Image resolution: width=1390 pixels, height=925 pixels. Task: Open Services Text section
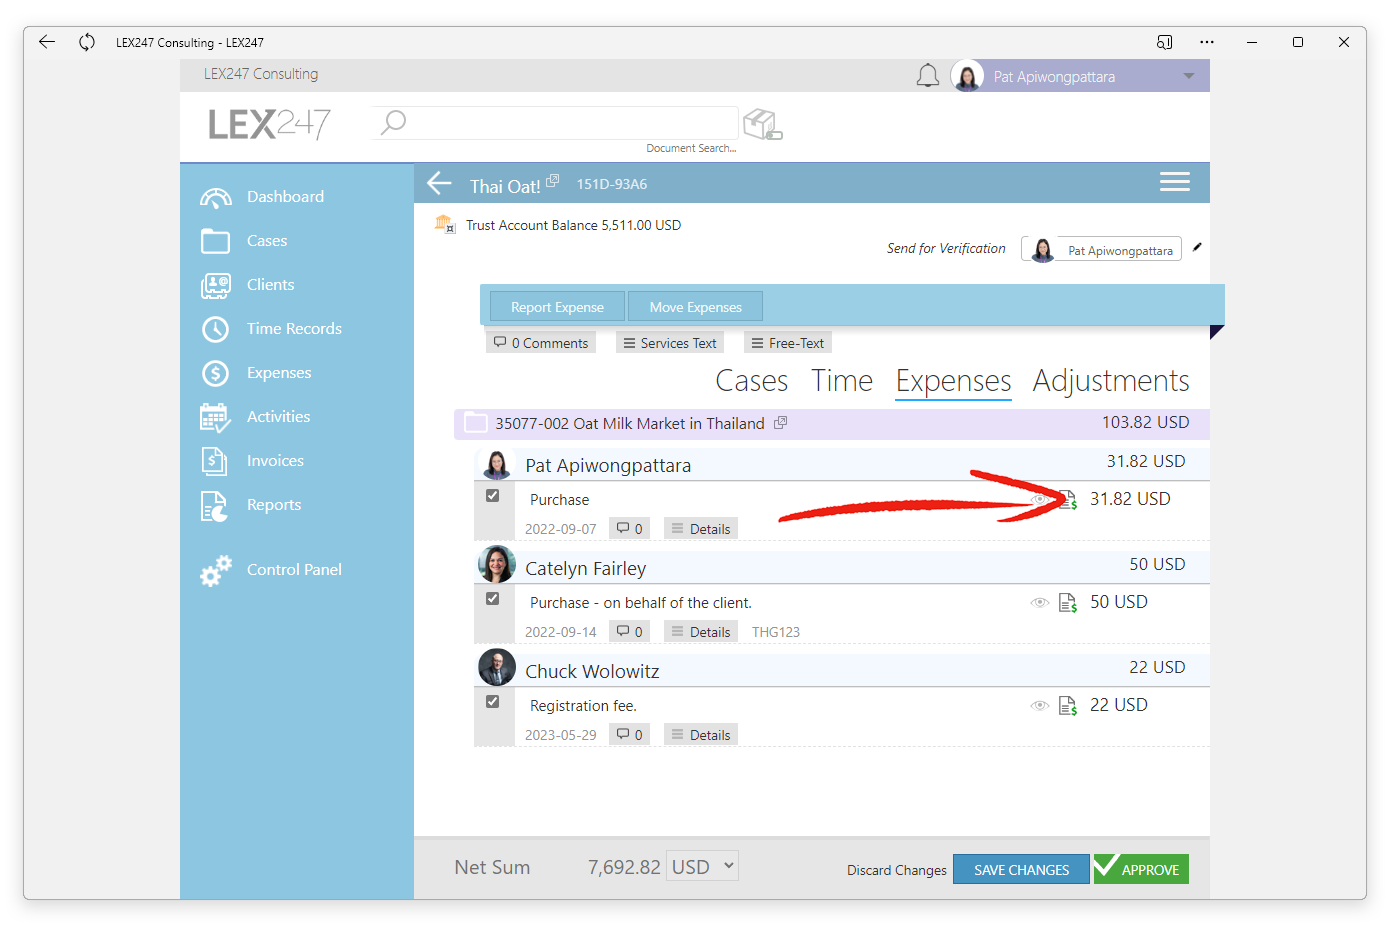670,343
